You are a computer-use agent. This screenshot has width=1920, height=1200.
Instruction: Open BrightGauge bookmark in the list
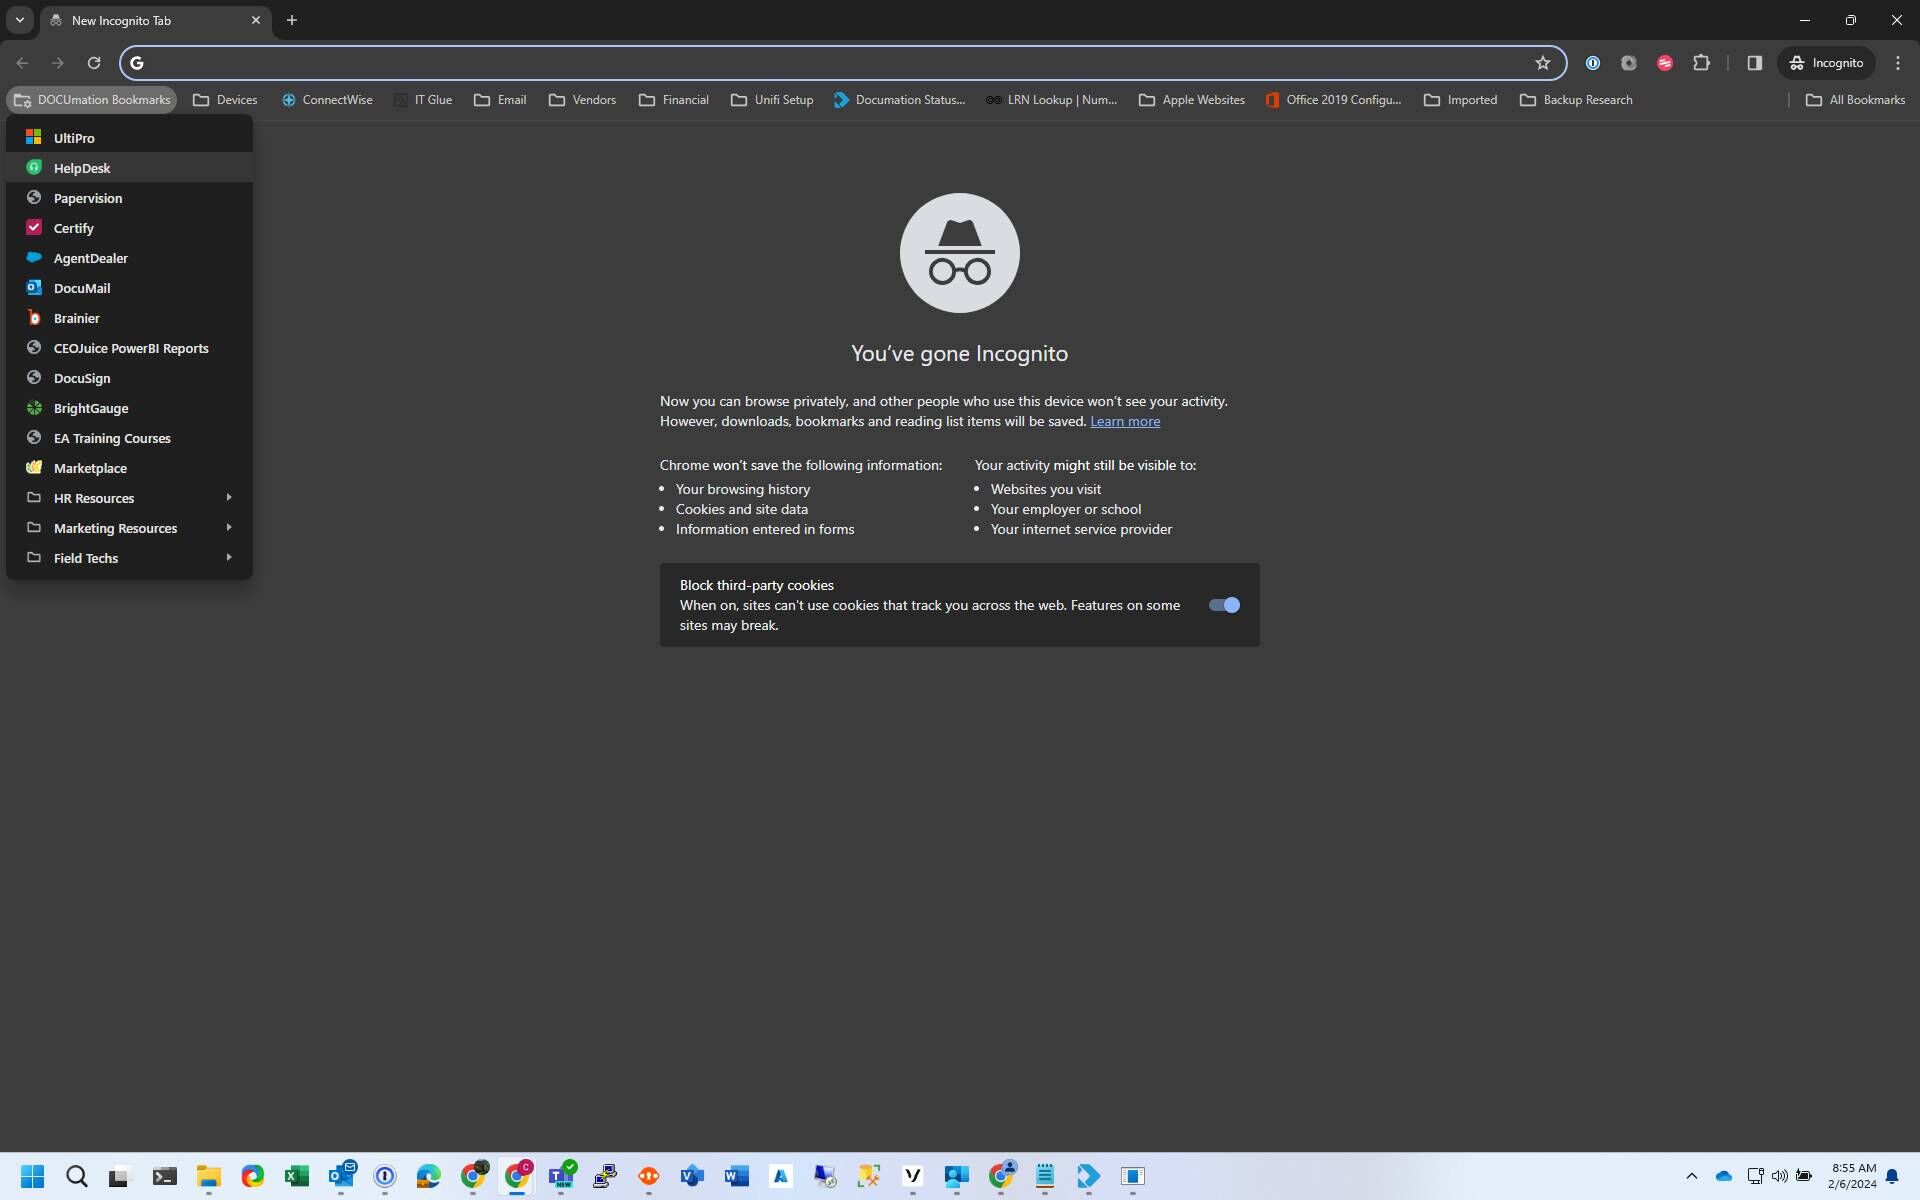[91, 408]
